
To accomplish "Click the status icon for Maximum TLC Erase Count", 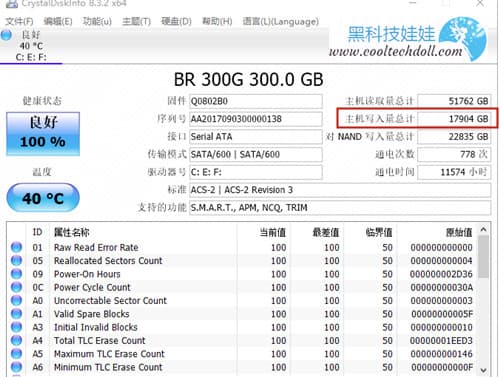I will [16, 354].
